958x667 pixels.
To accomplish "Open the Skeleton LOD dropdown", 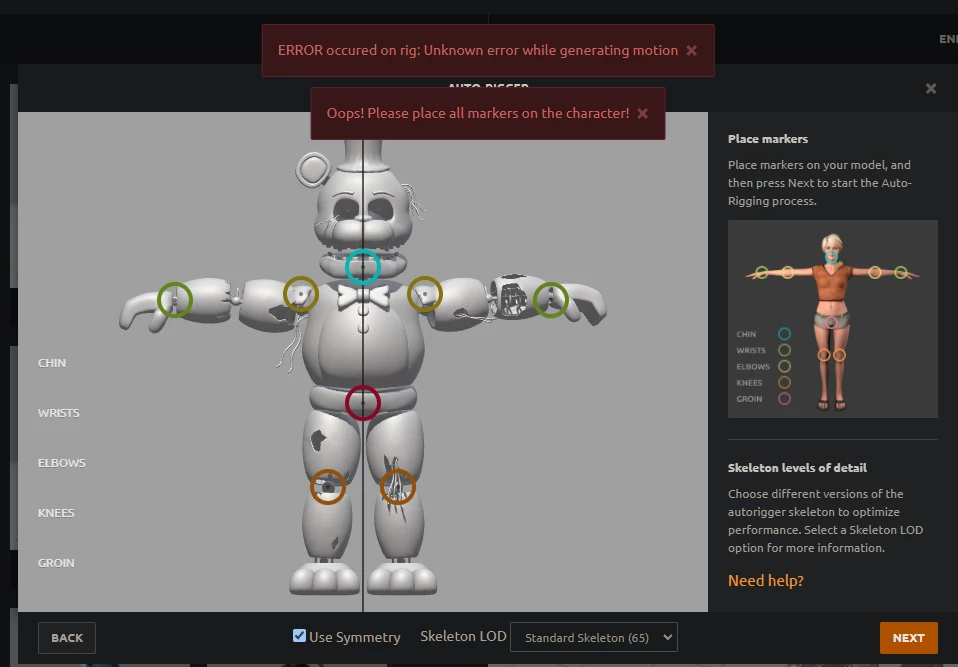I will click(594, 638).
